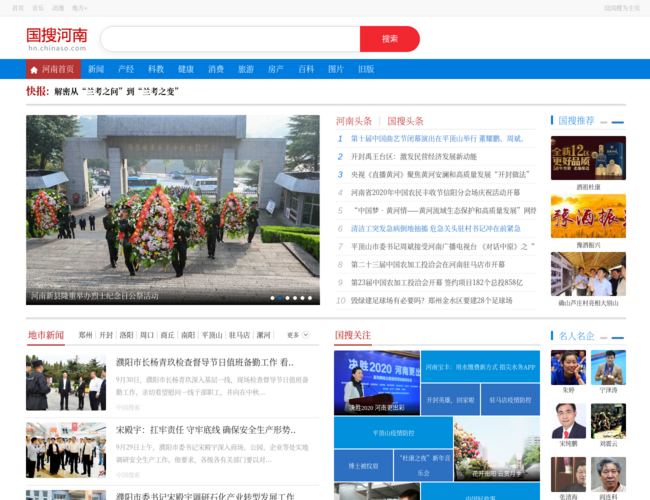The height and width of the screenshot is (500, 650).
Task: Open headline 8 about 第二十三届农加工投洽会
Action: 428,265
